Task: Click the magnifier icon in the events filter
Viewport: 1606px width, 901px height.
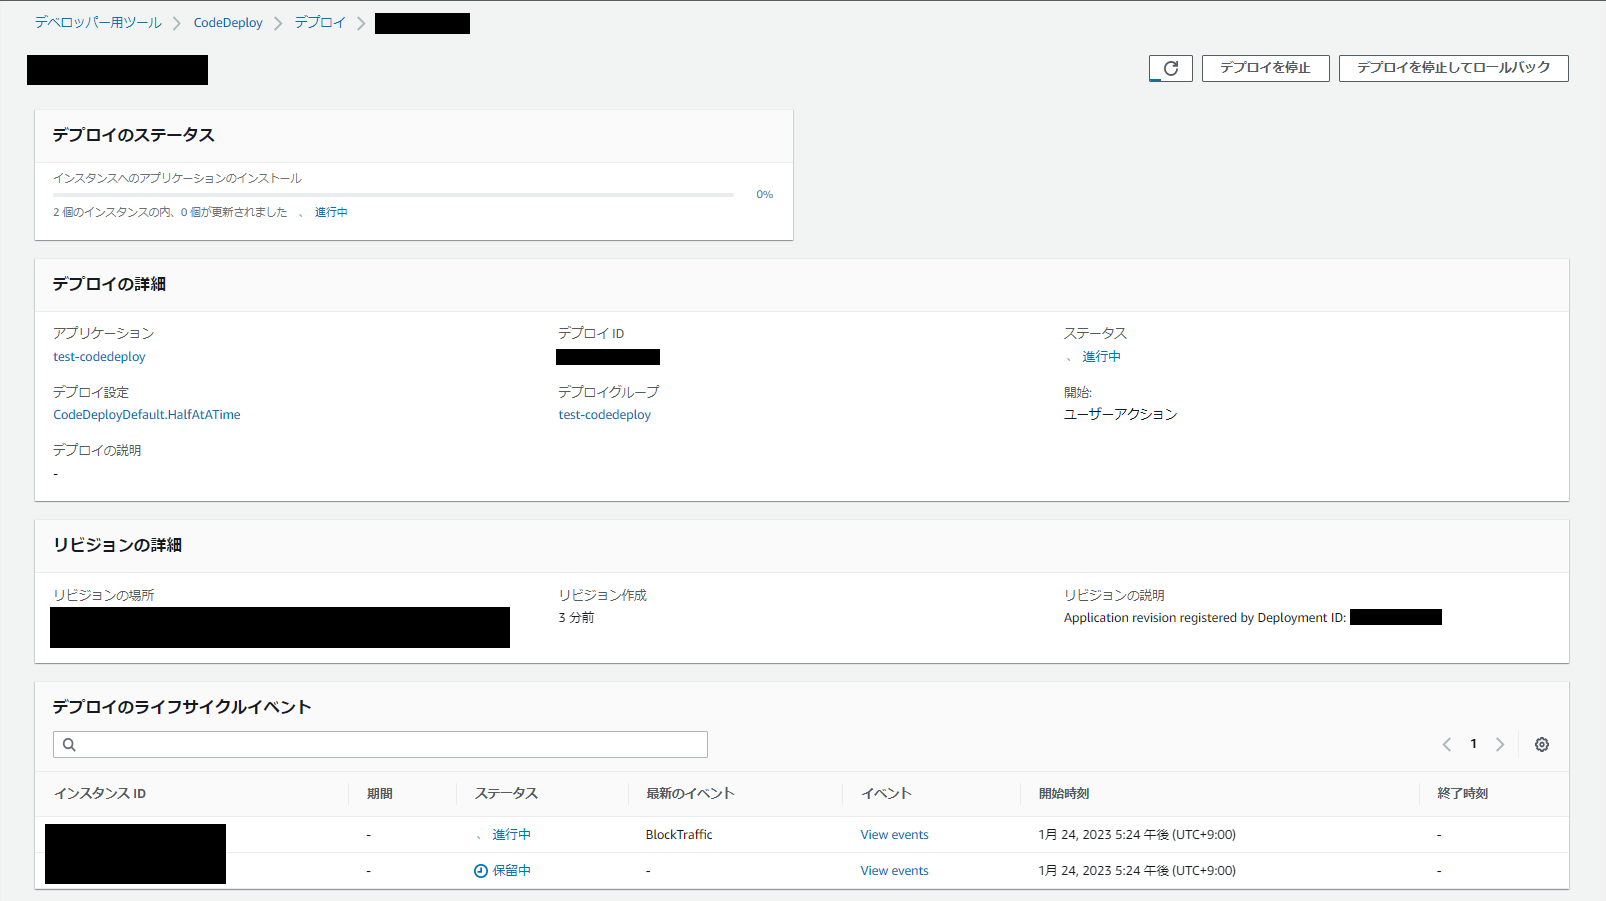Action: pyautogui.click(x=68, y=744)
